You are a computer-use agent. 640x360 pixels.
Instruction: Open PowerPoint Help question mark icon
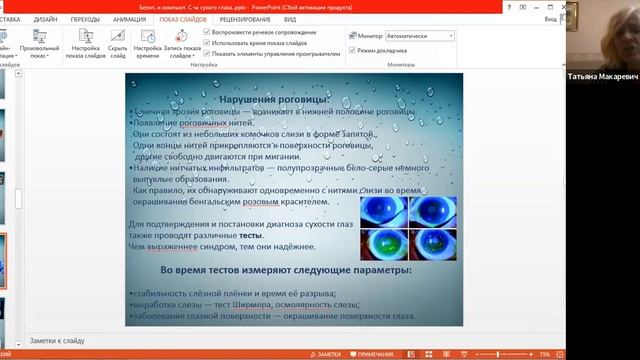click(509, 7)
